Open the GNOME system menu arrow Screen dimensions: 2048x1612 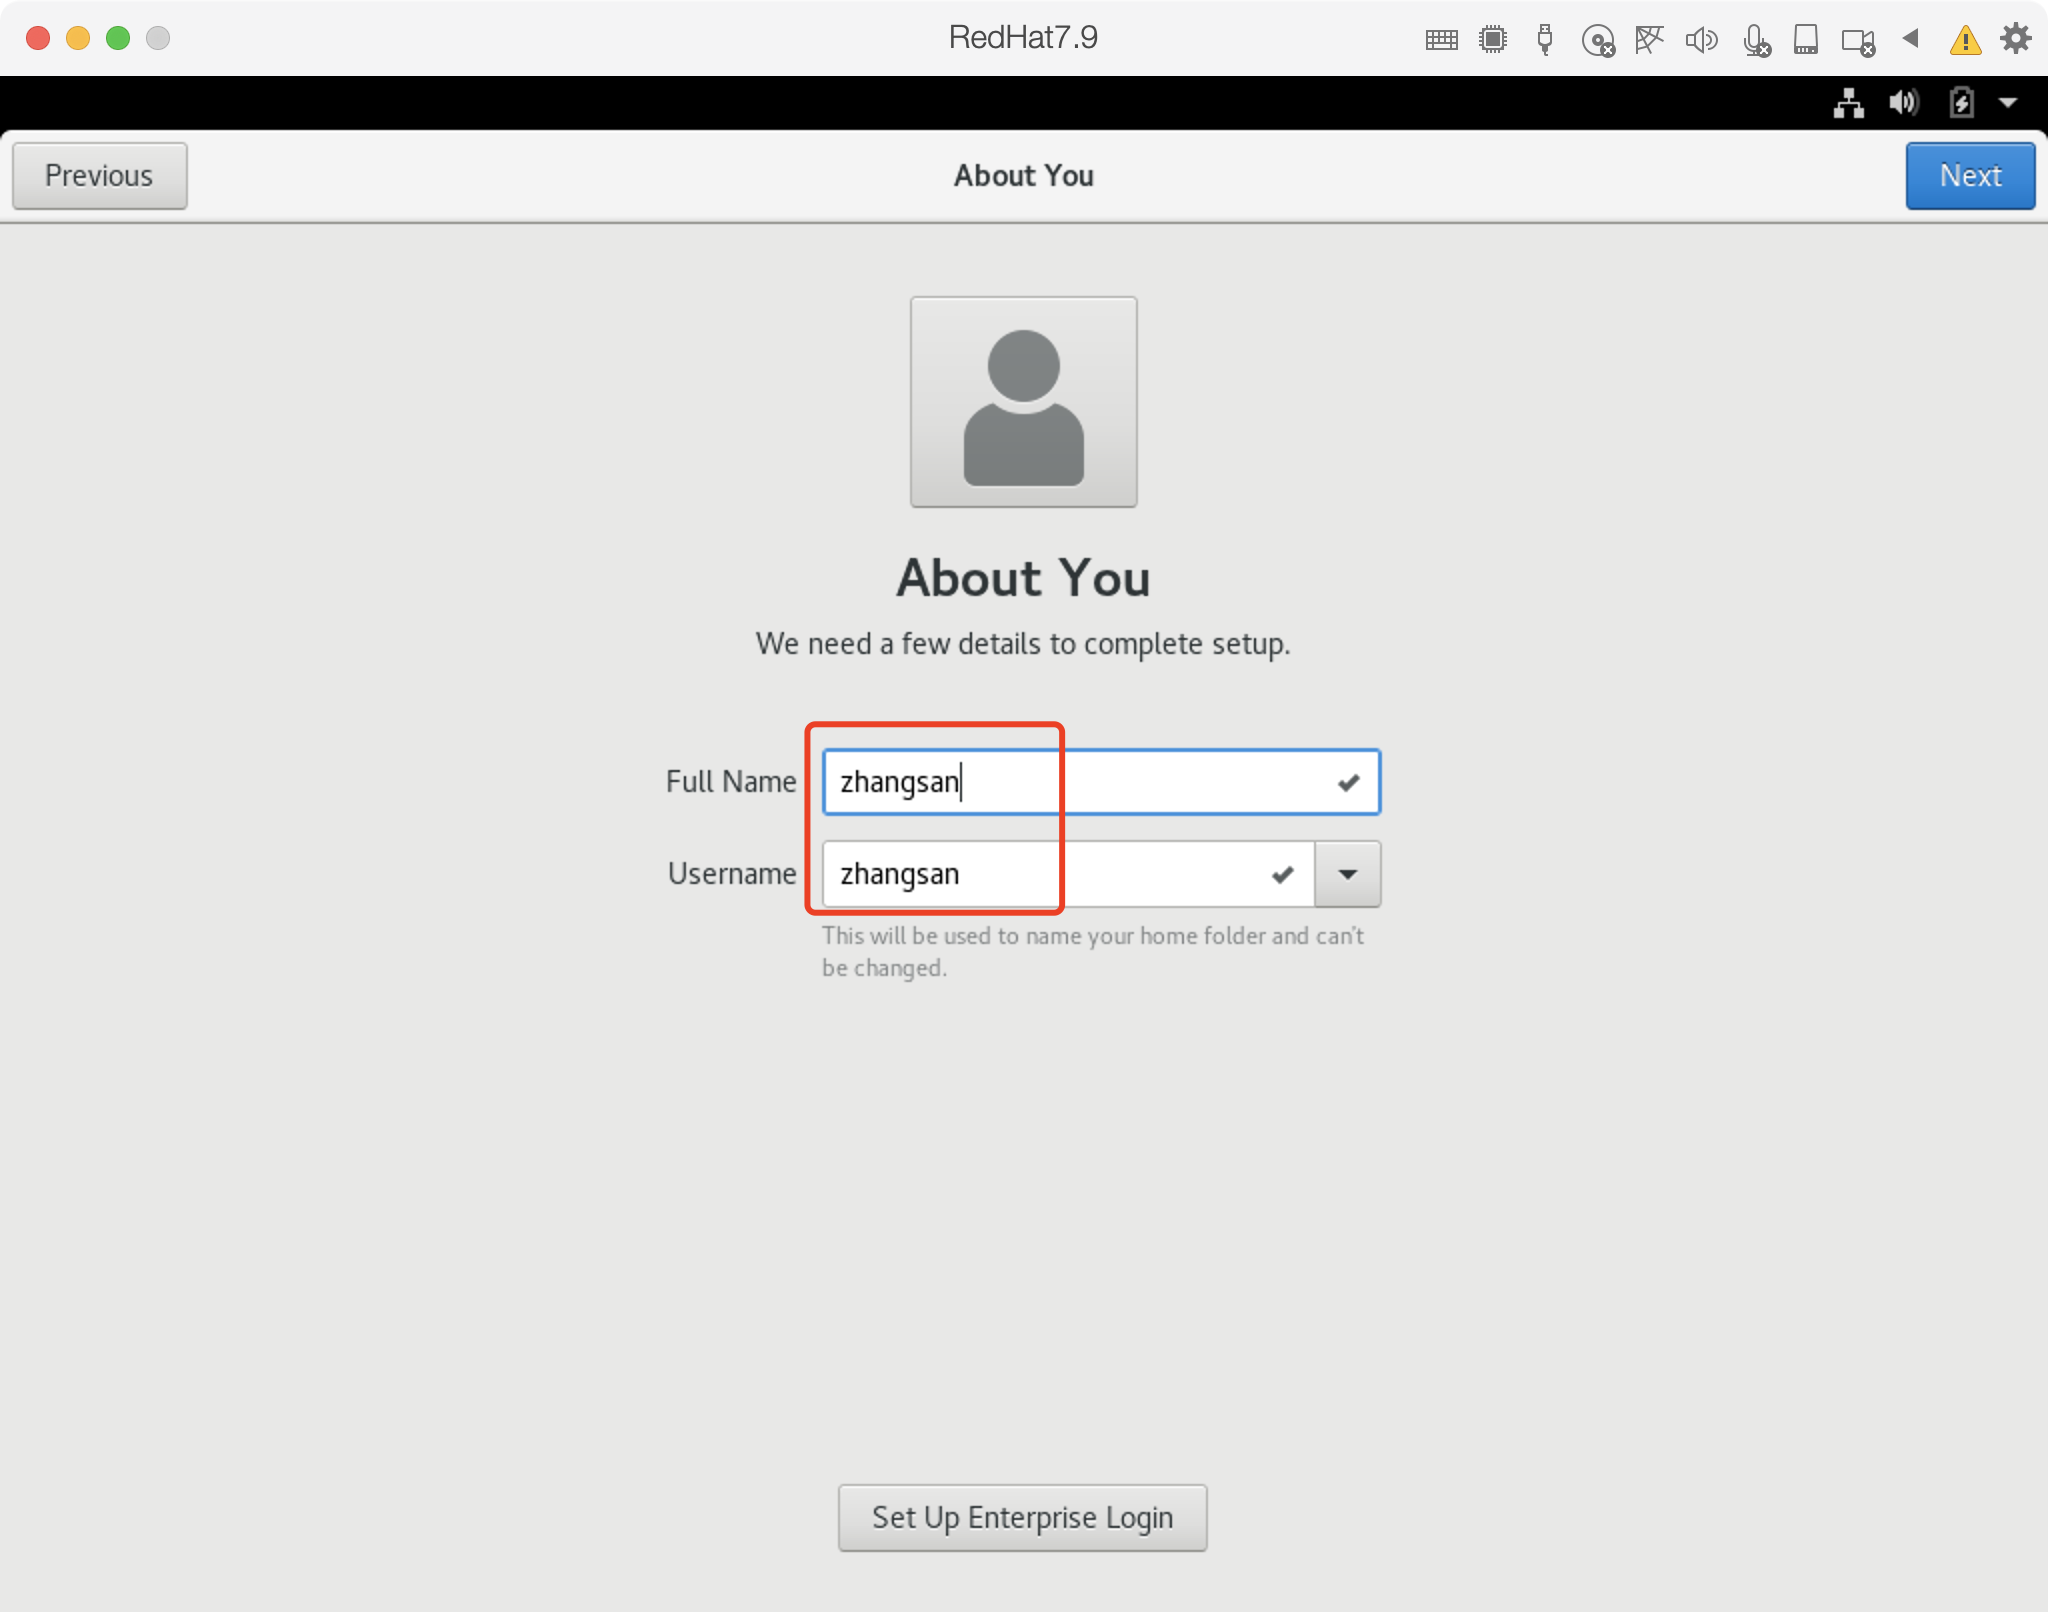[2008, 102]
